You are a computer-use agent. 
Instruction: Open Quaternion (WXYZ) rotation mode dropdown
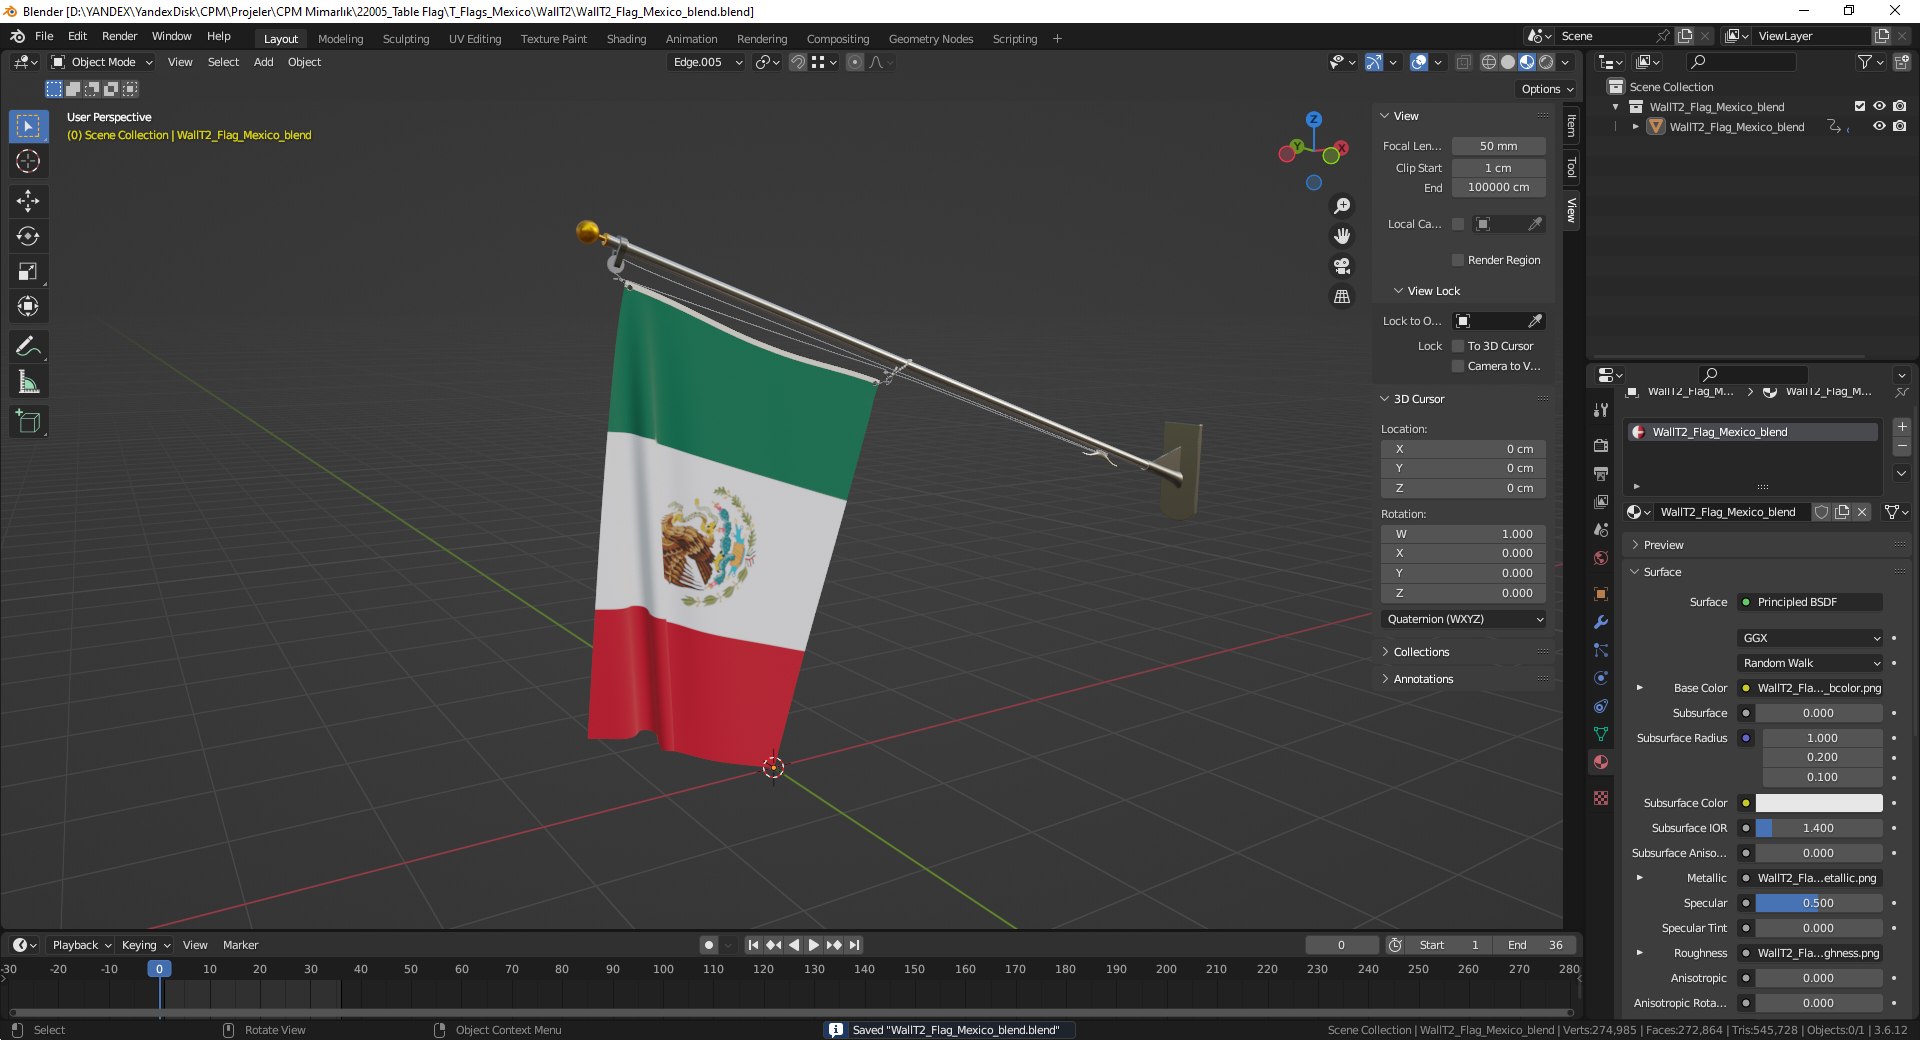coord(1464,619)
